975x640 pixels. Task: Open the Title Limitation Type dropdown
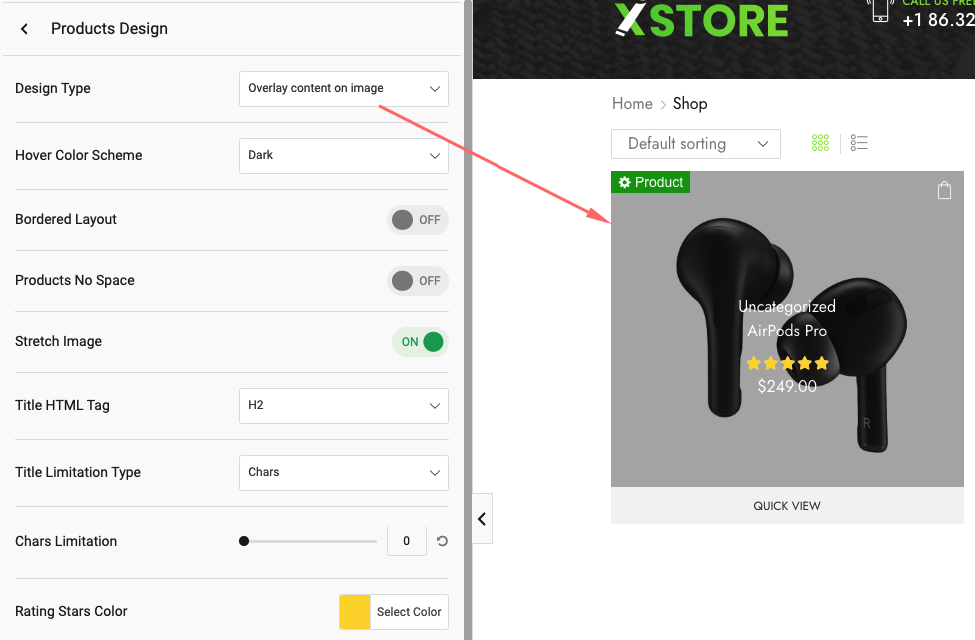point(344,473)
